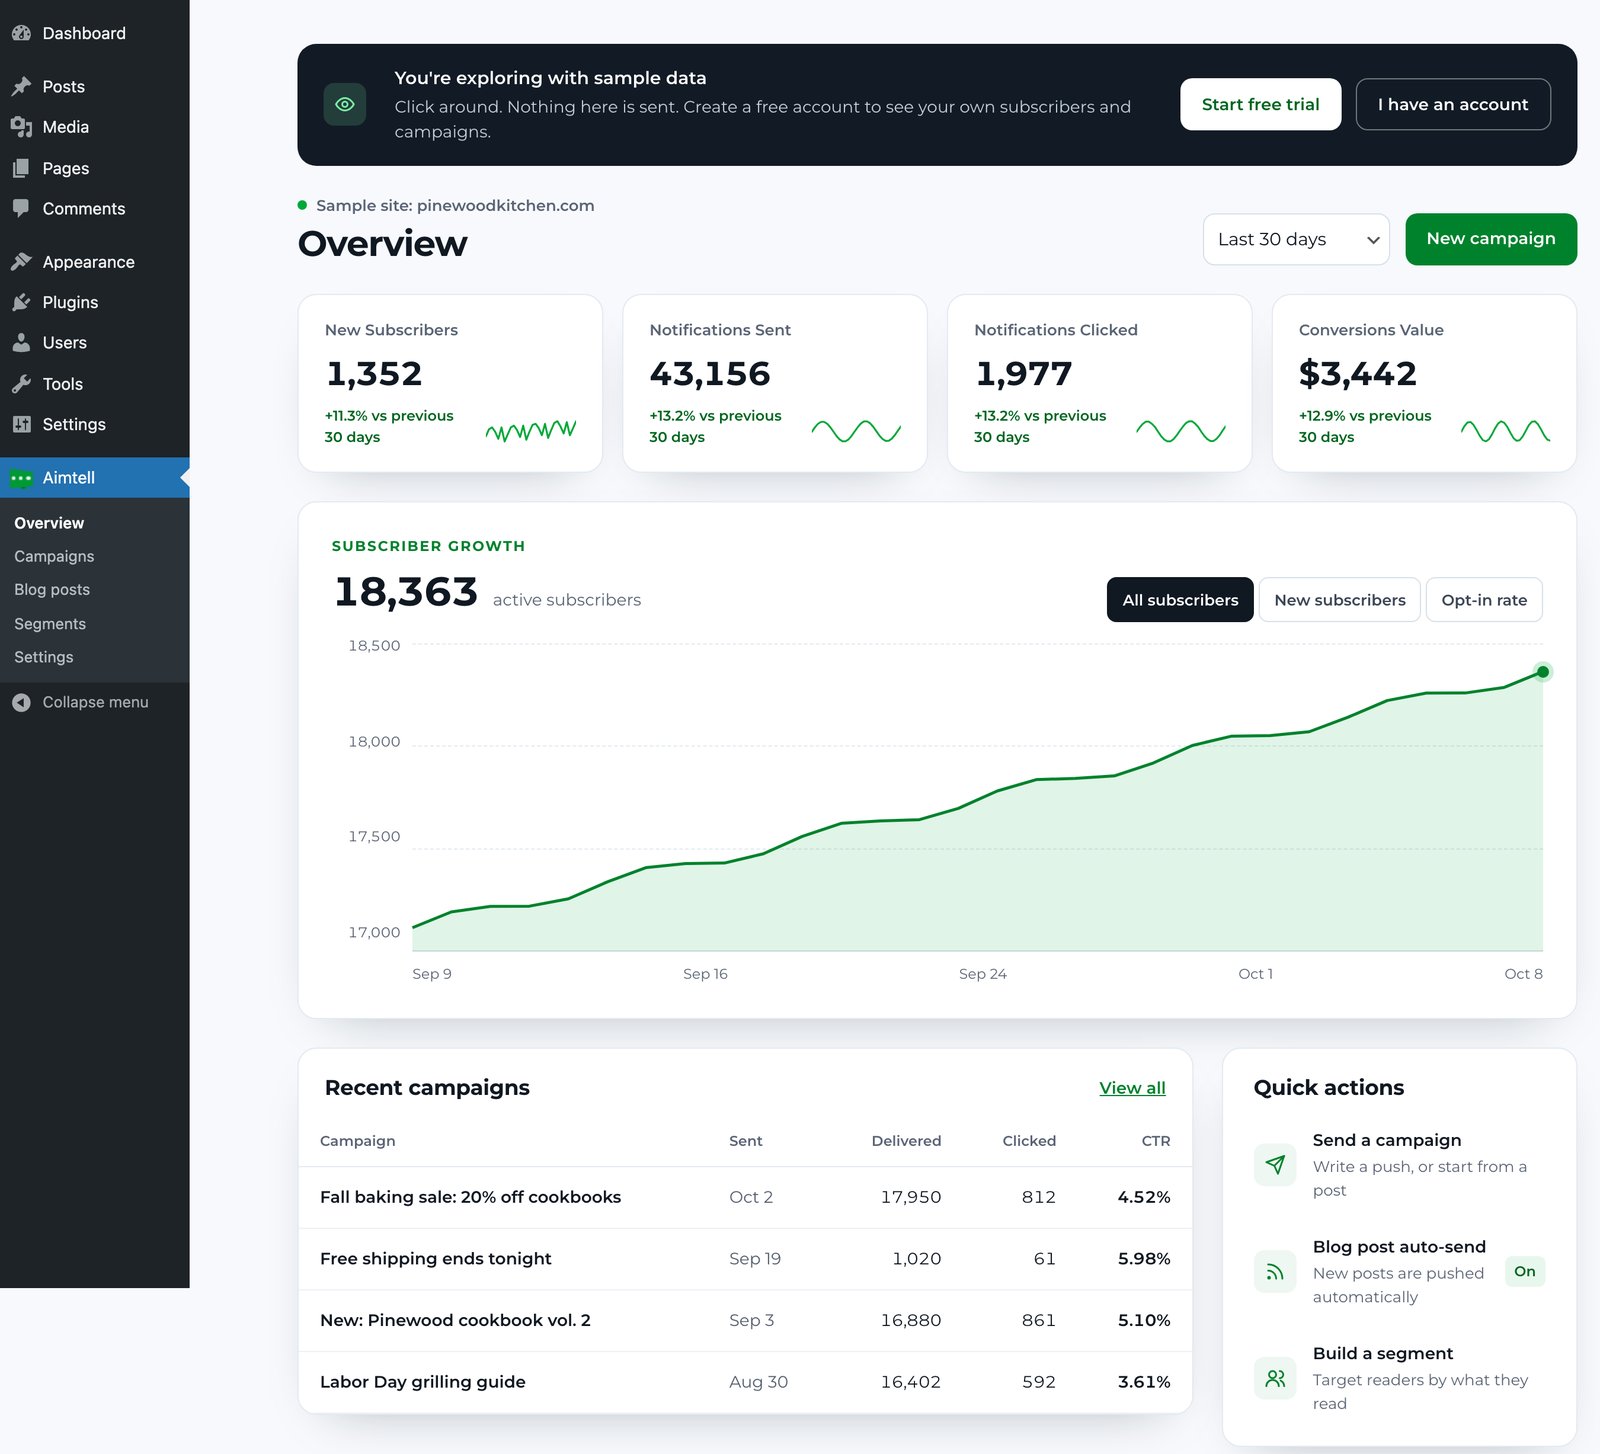1600x1454 pixels.
Task: Open the Build a segment quick action
Action: click(x=1399, y=1378)
